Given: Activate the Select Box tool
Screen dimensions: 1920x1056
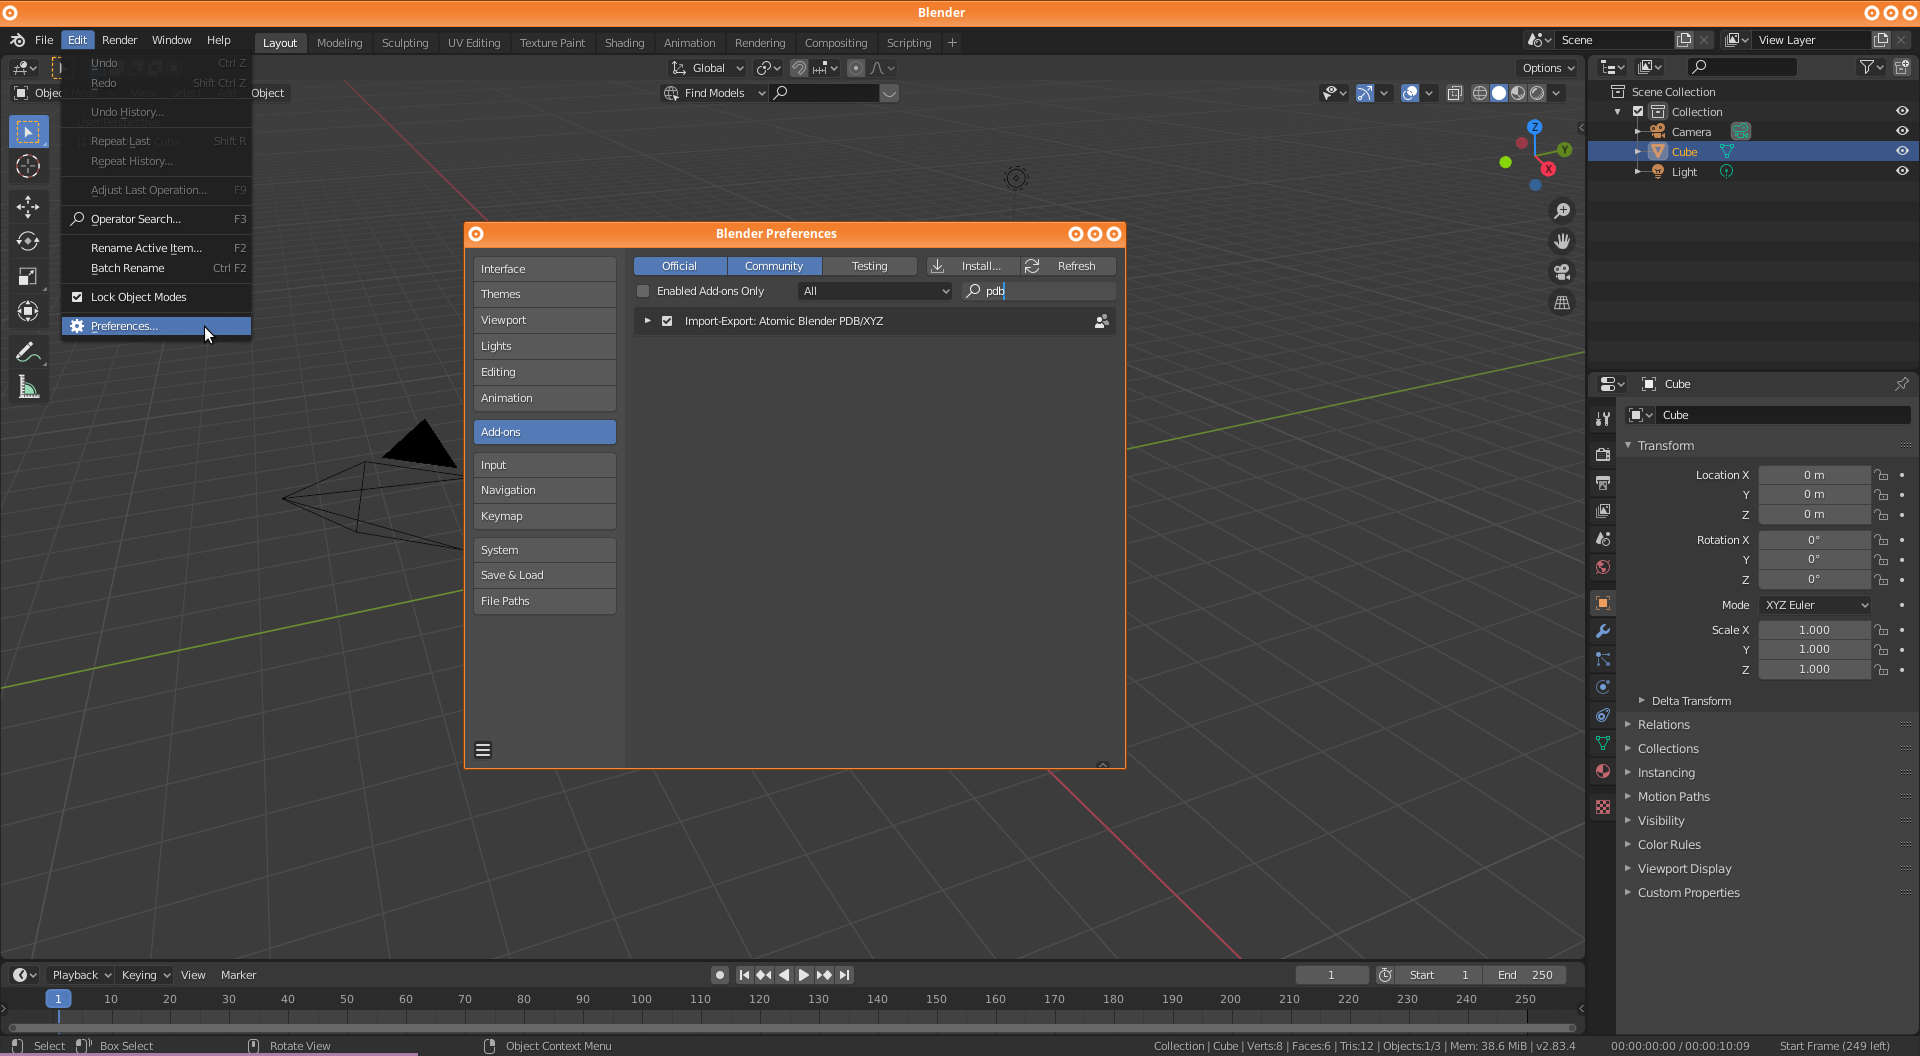Looking at the screenshot, I should pyautogui.click(x=28, y=131).
